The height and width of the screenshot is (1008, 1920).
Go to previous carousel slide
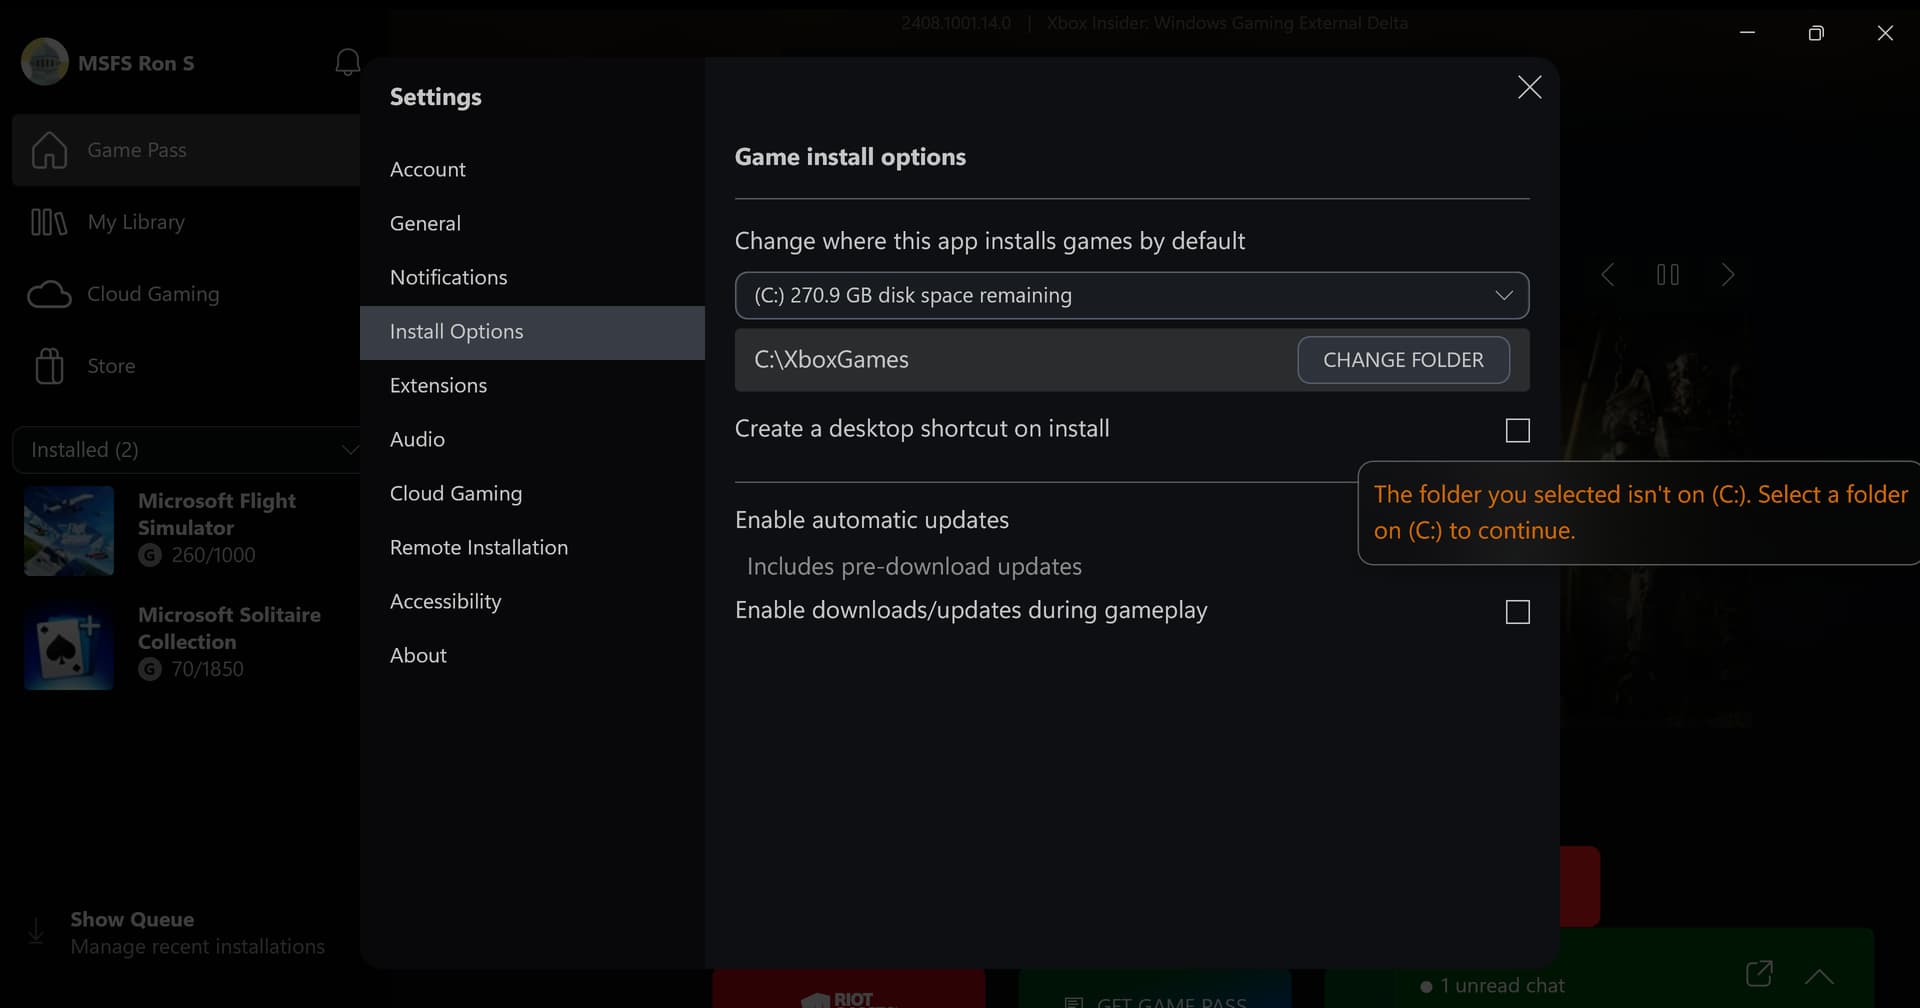1608,275
